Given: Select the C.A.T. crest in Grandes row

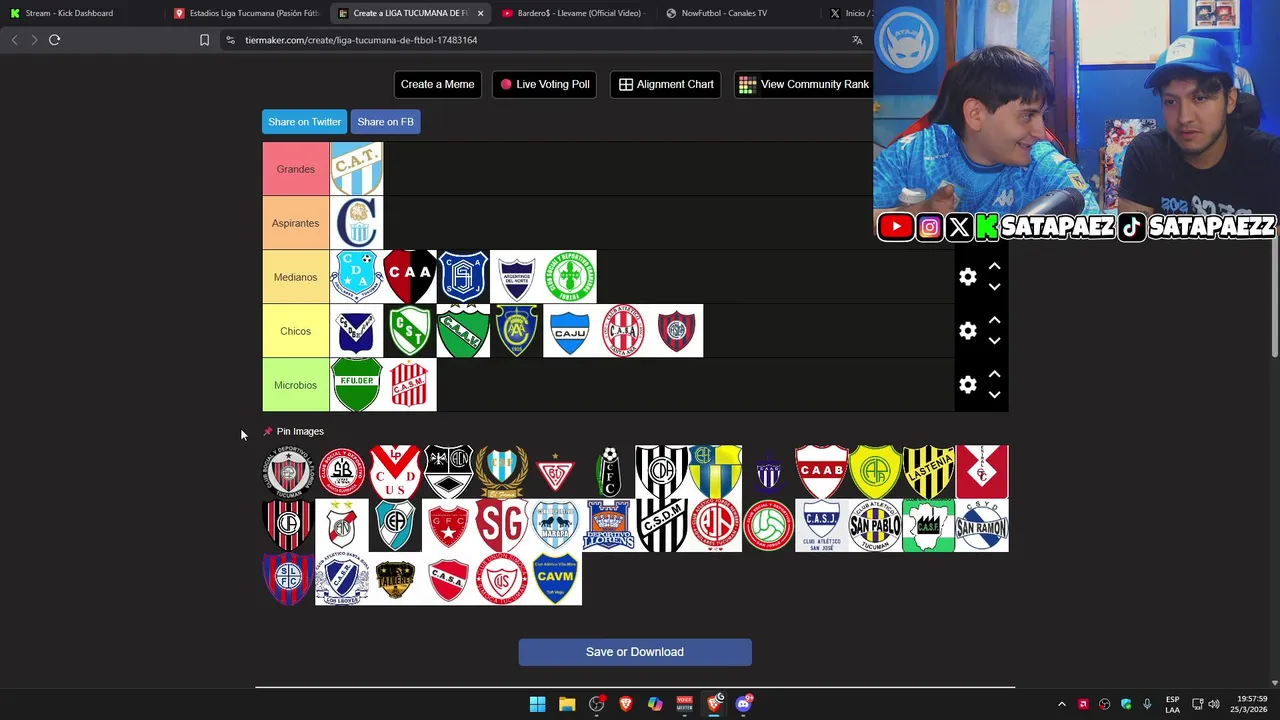Looking at the screenshot, I should pos(356,169).
